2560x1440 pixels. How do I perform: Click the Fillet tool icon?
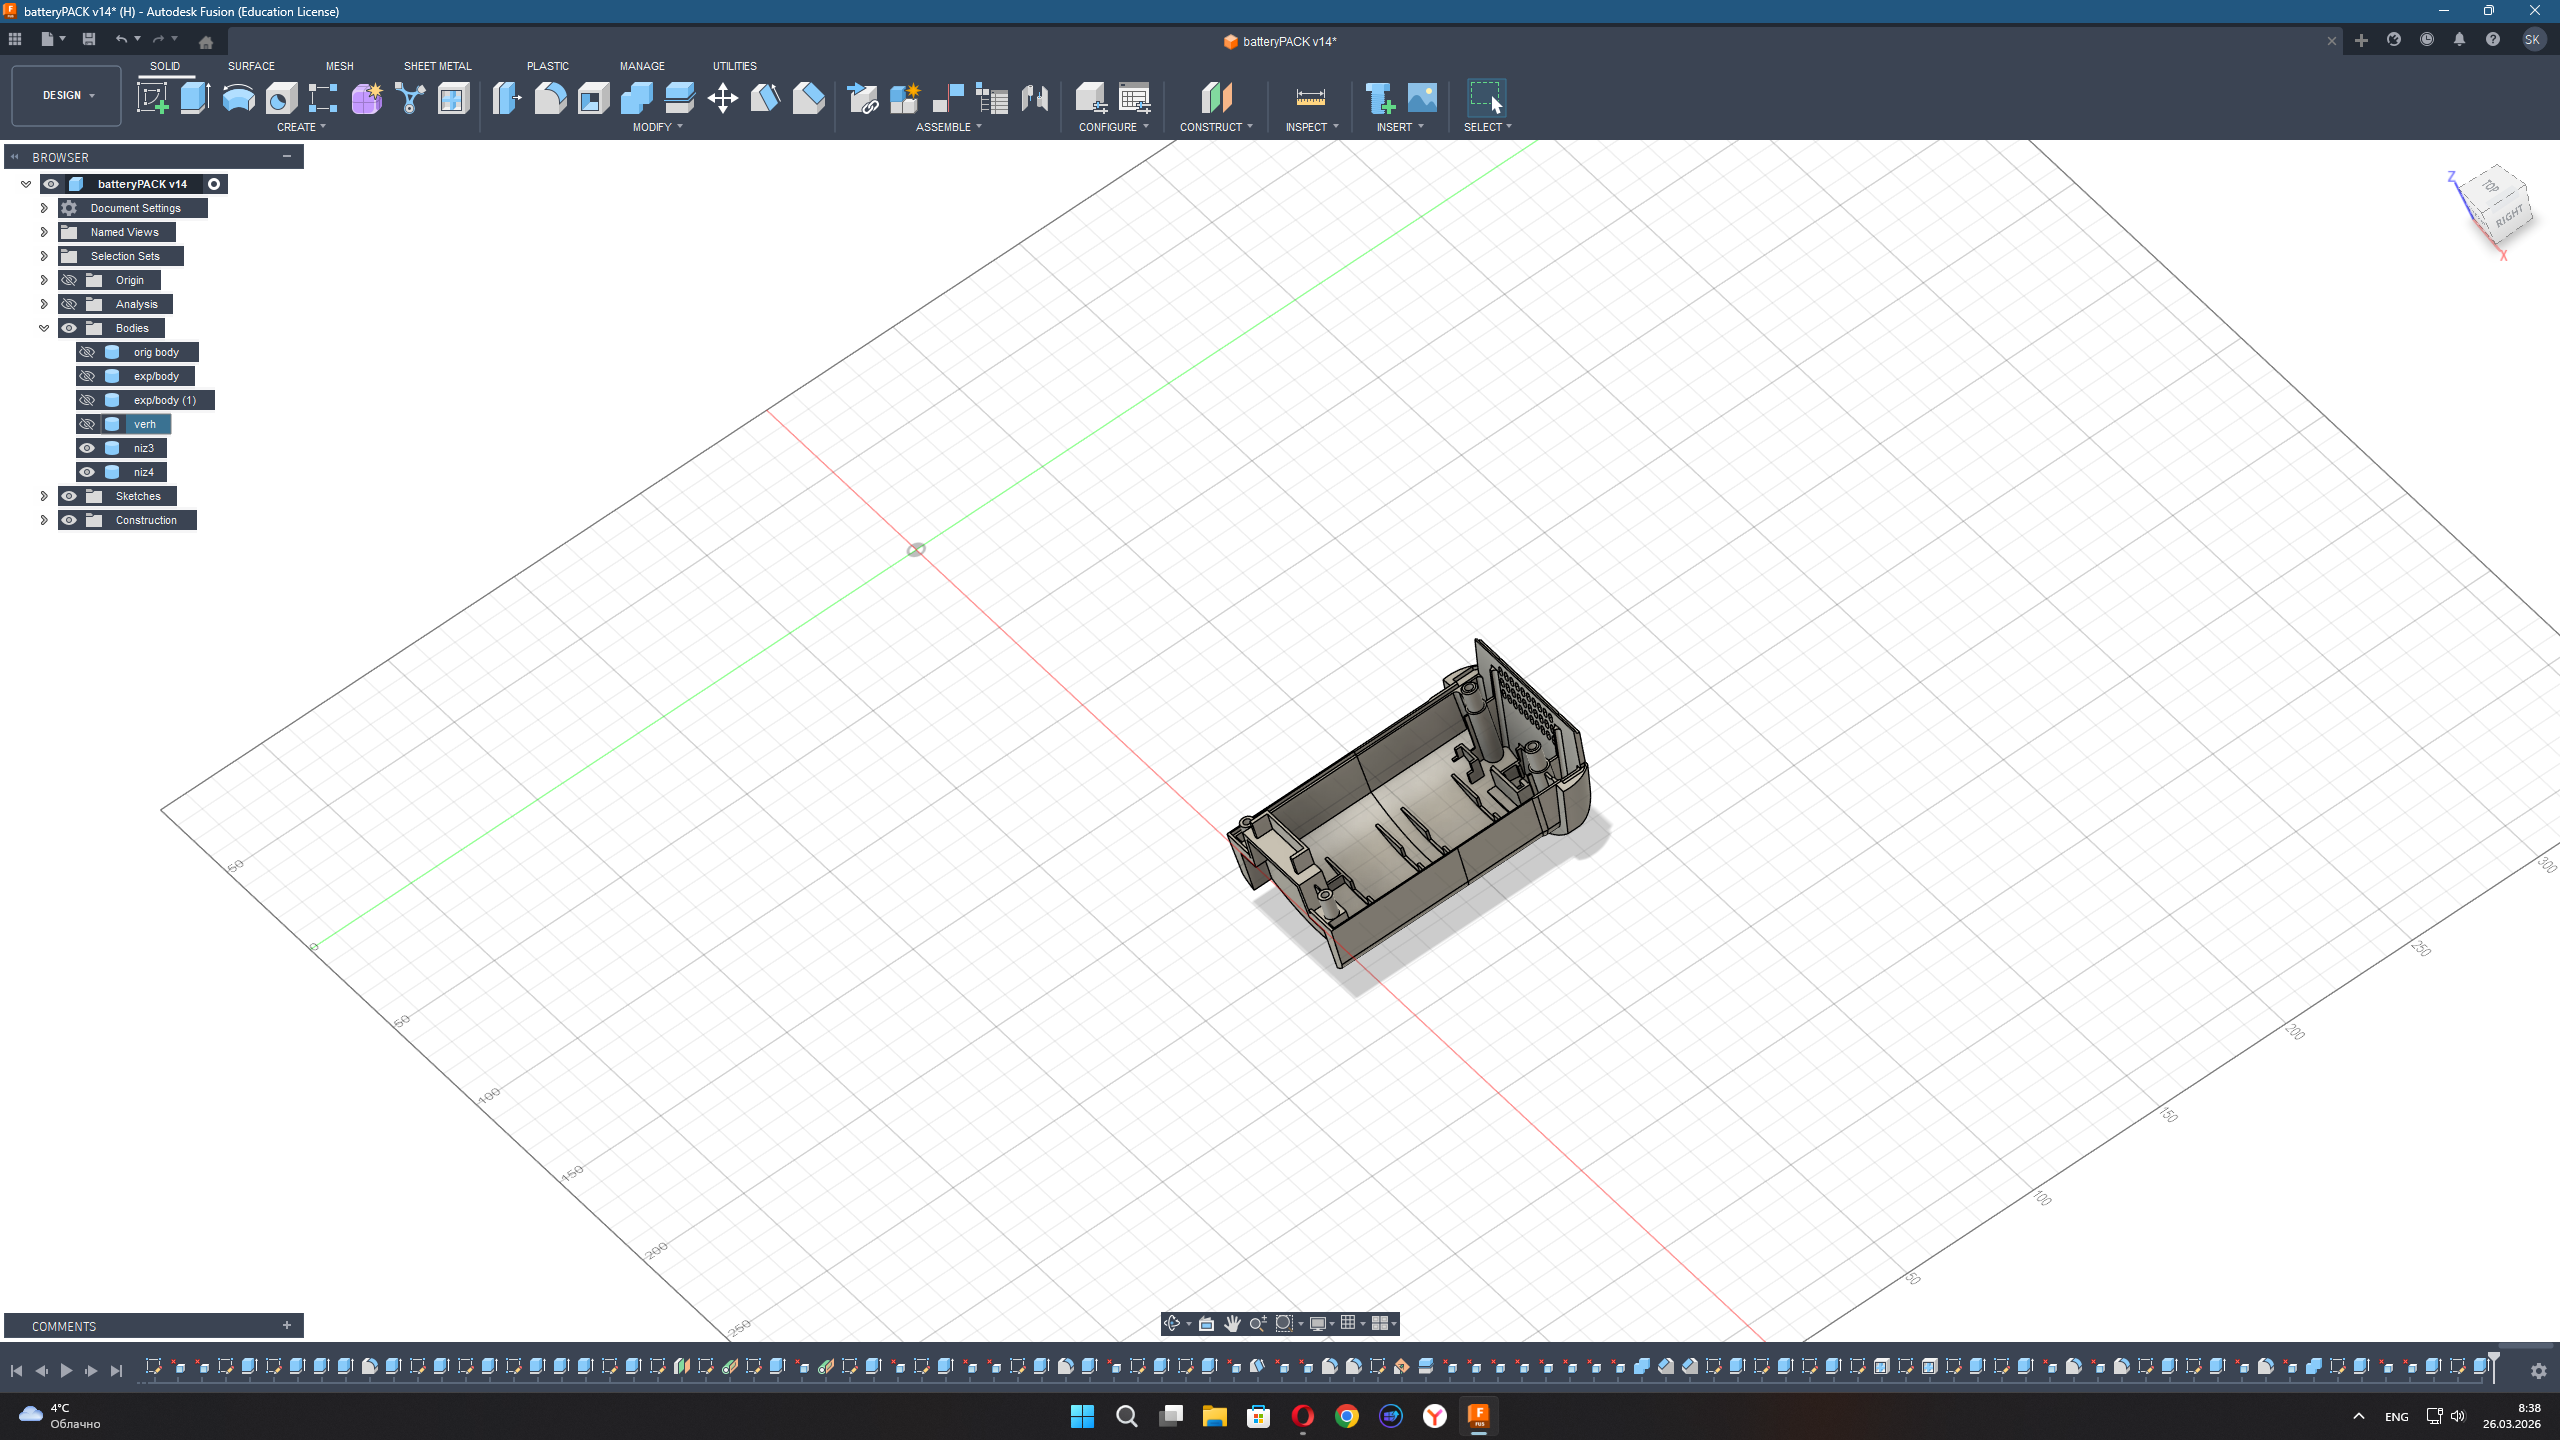550,98
